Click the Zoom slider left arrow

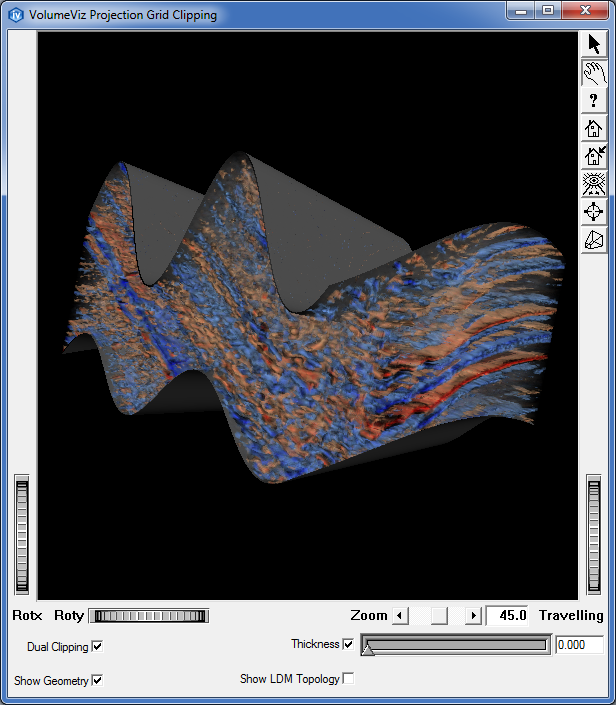[x=400, y=616]
